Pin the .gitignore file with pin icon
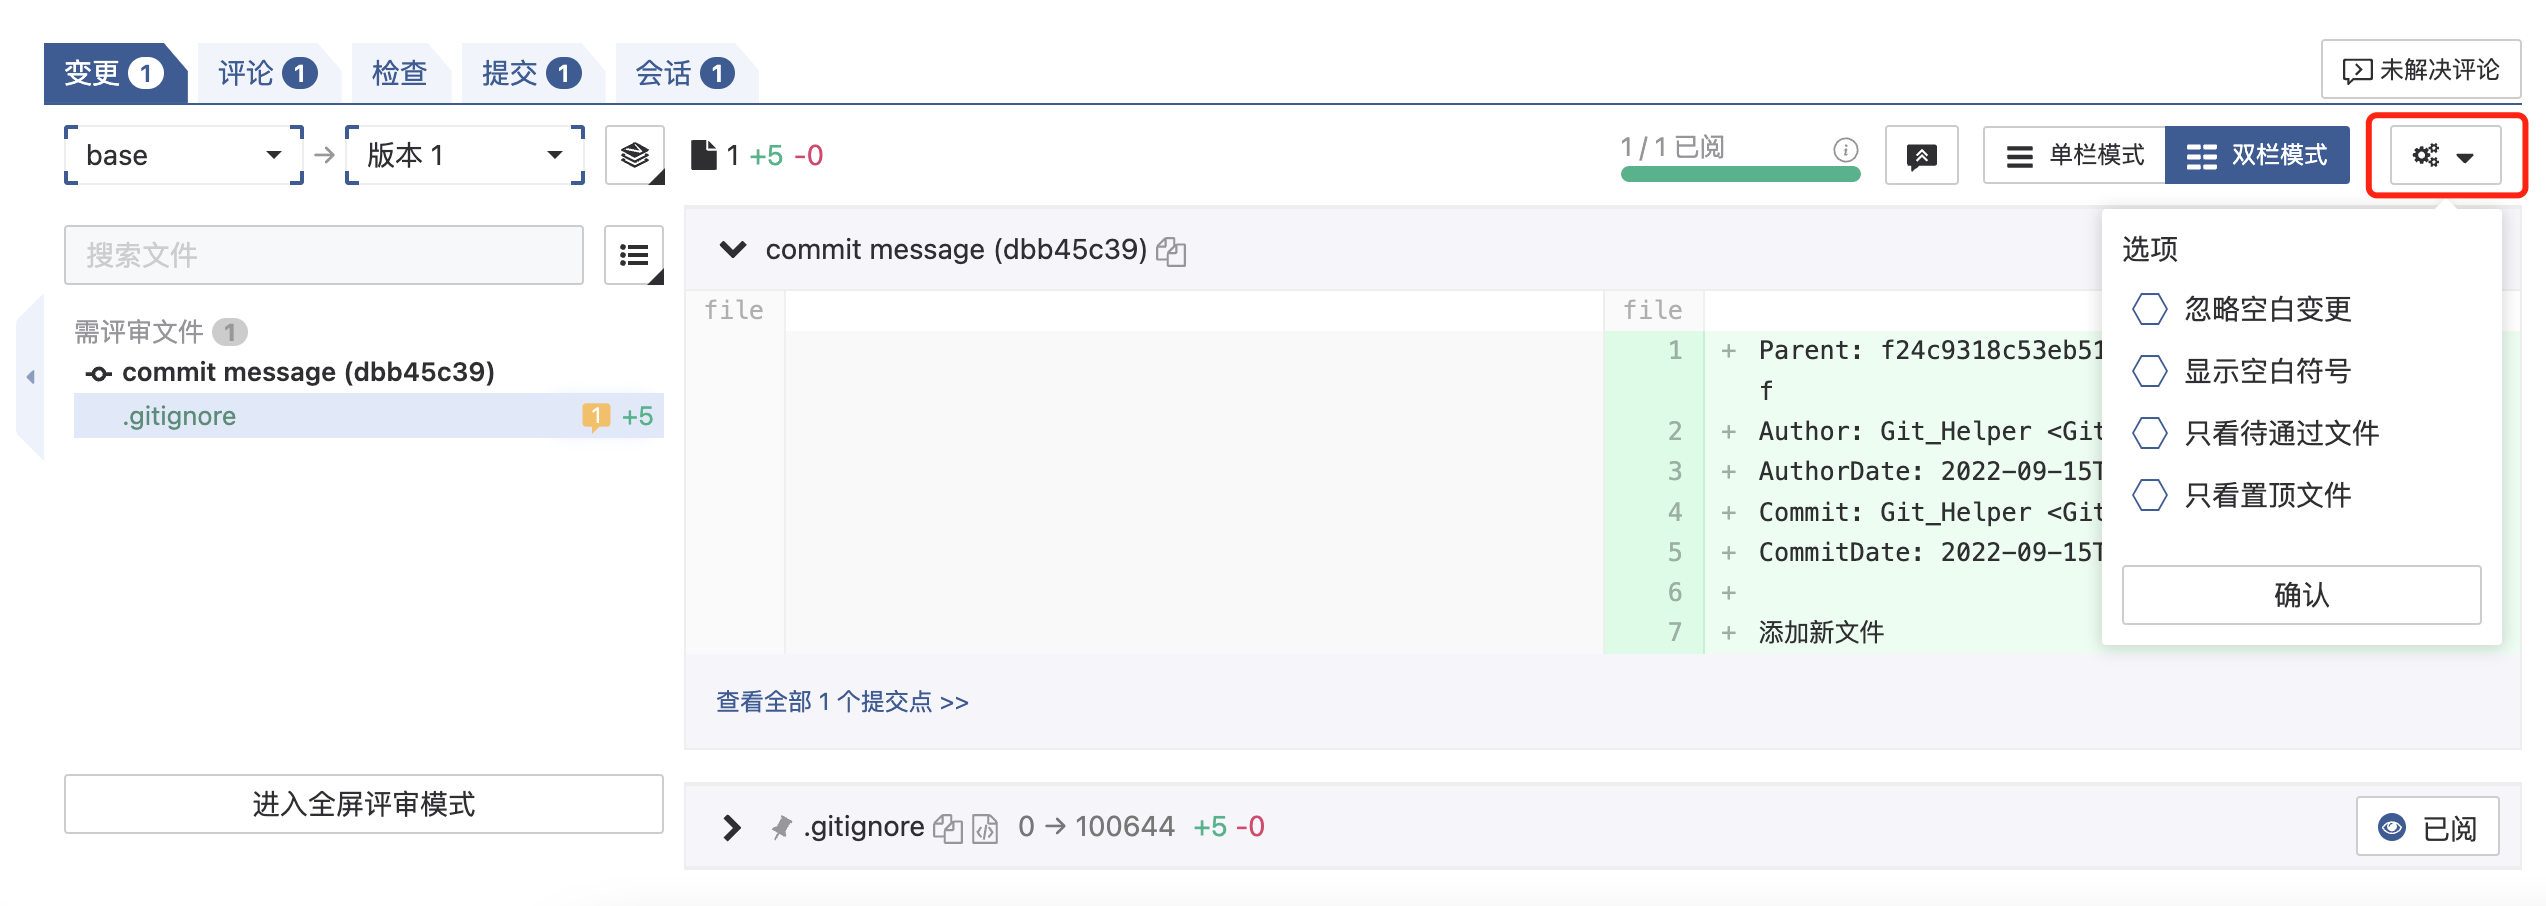 coord(781,827)
